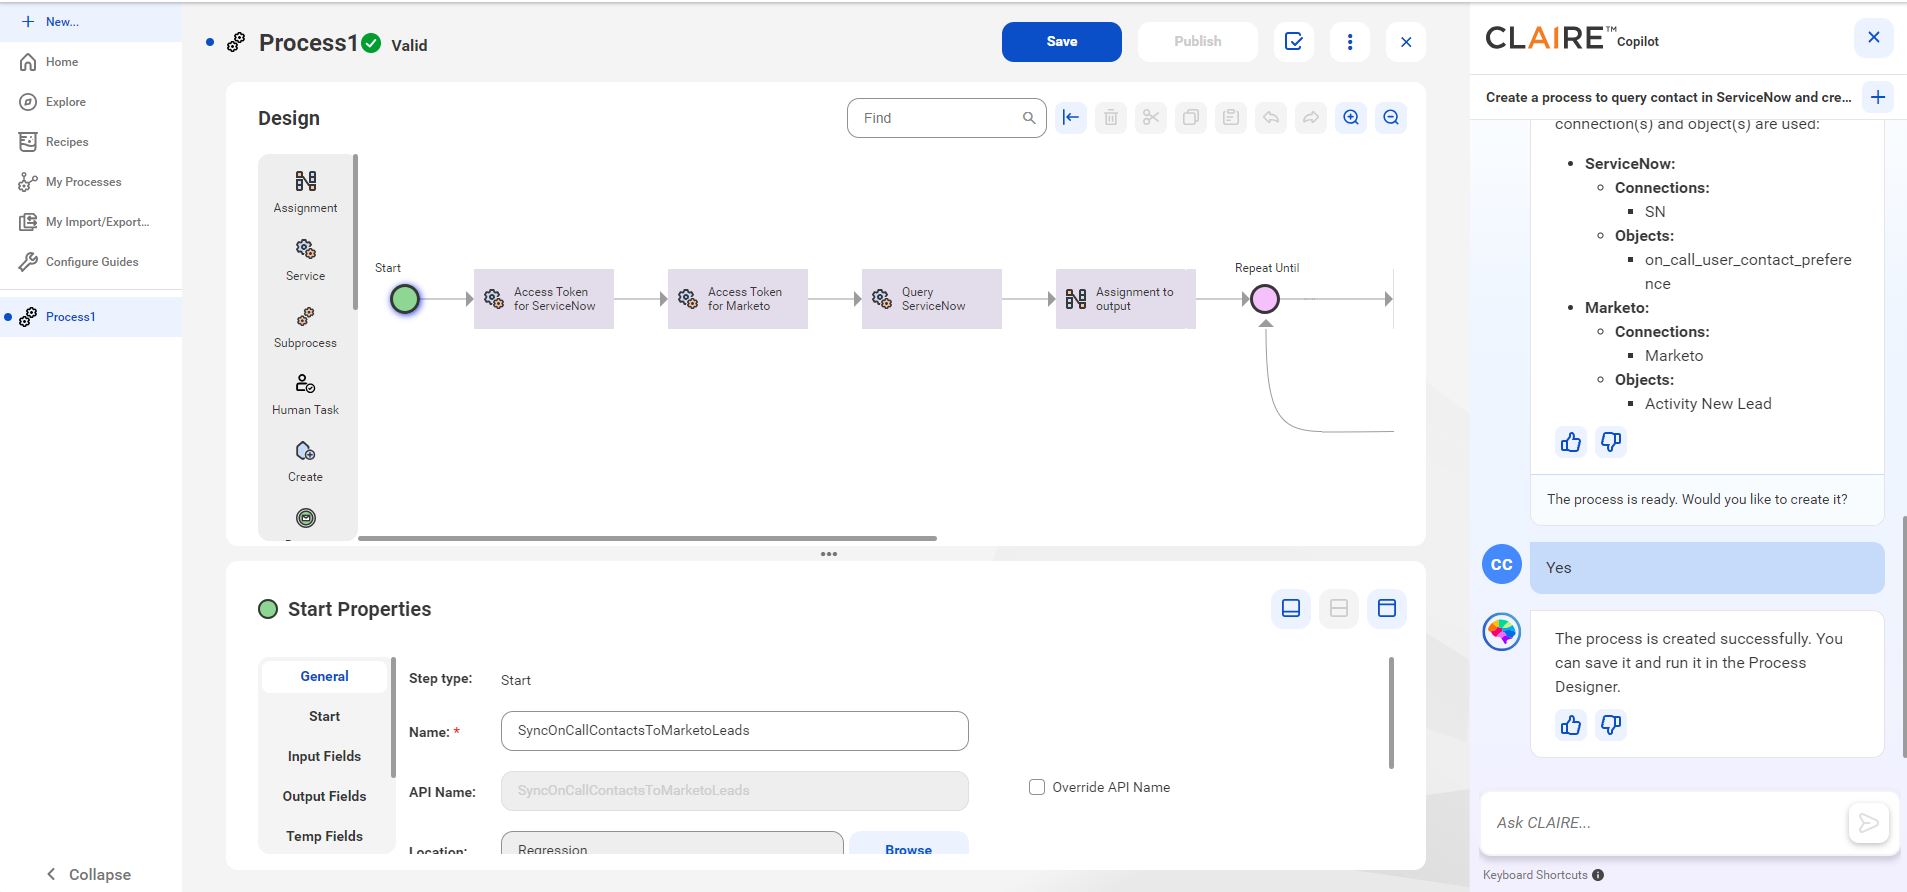Click the delete trash icon

coord(1111,118)
